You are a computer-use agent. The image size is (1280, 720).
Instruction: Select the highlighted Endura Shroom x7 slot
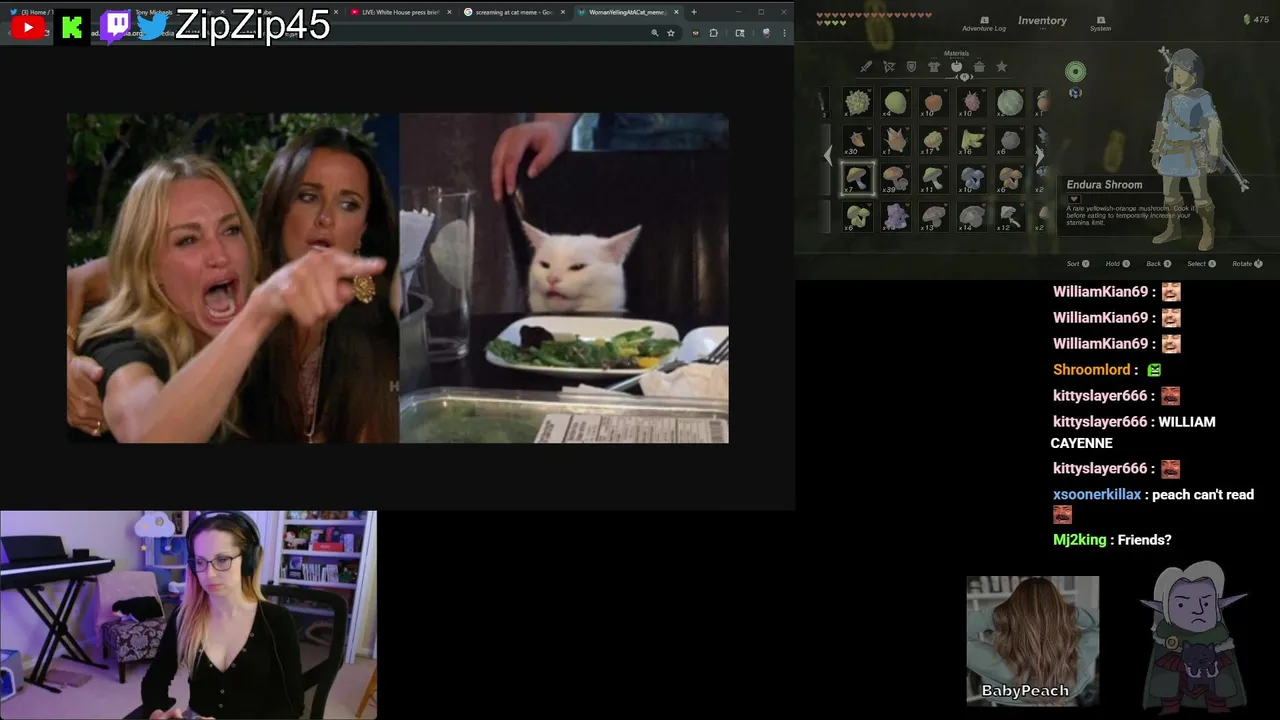point(857,178)
